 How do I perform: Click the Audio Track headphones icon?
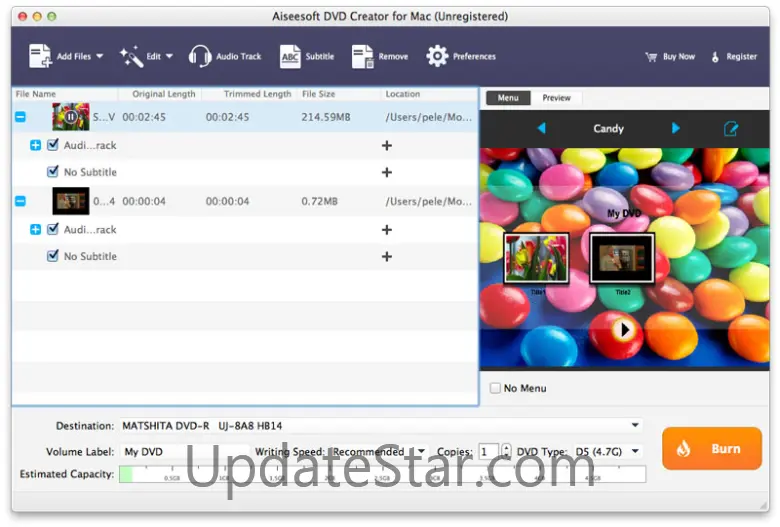(x=200, y=56)
